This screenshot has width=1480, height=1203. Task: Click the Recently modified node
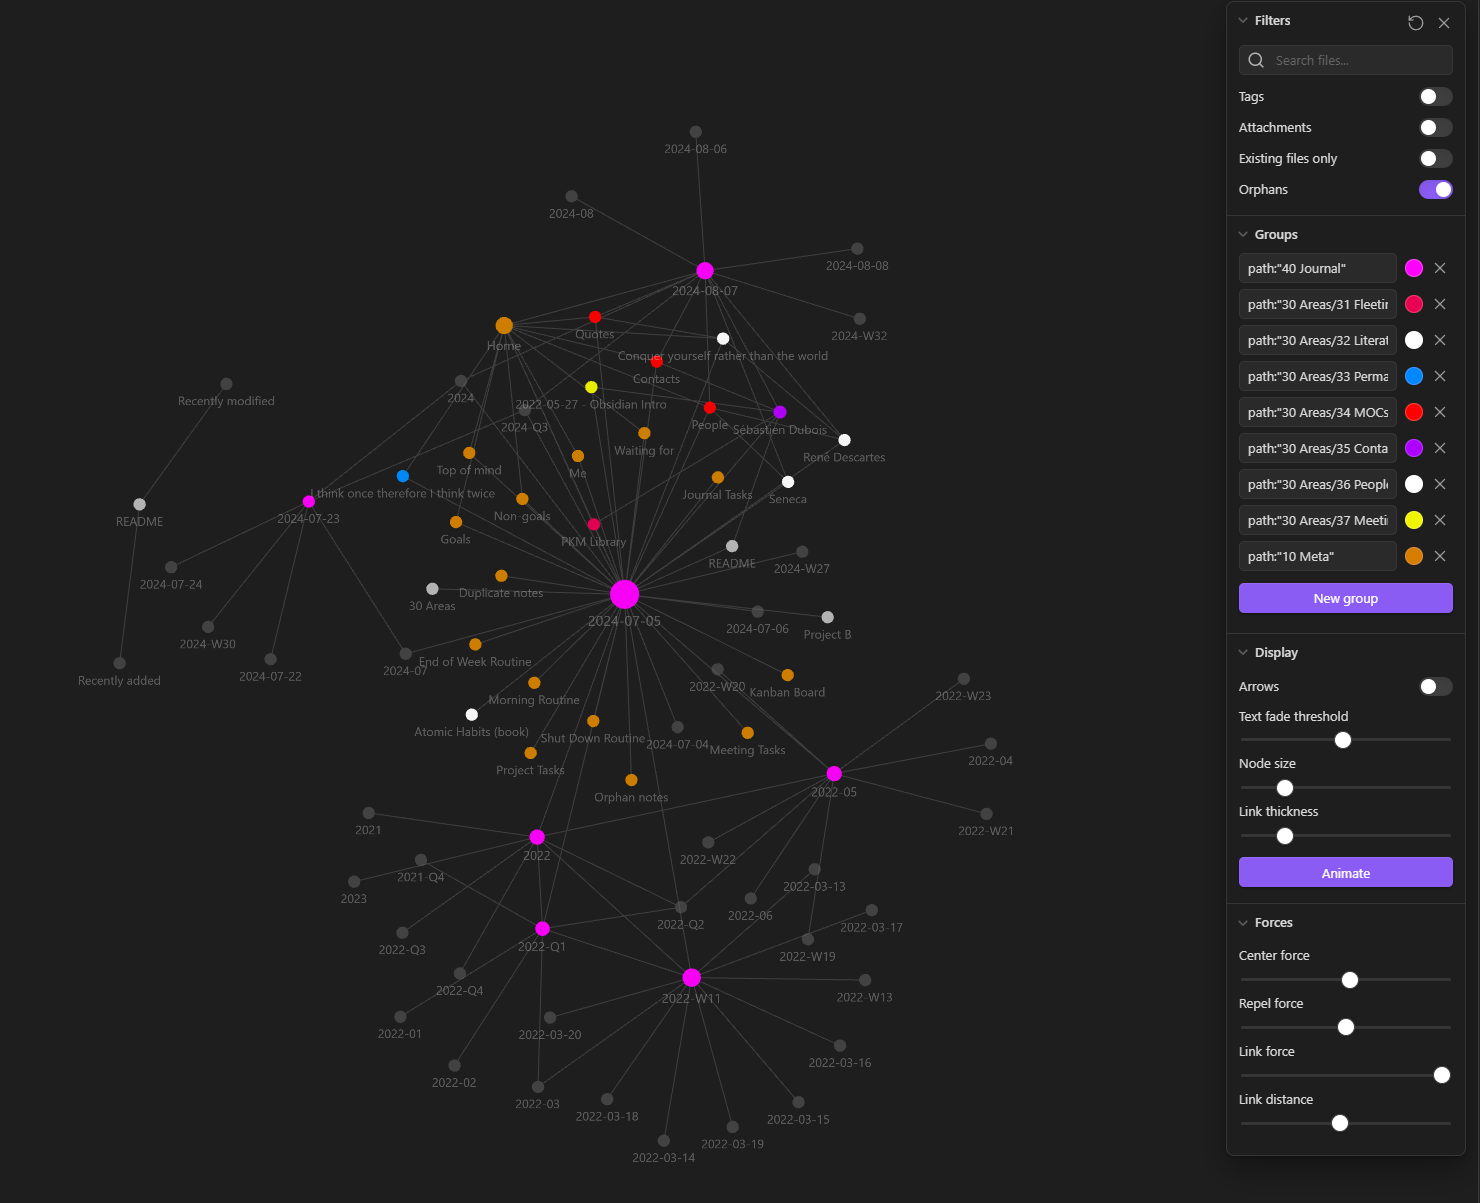pyautogui.click(x=227, y=384)
